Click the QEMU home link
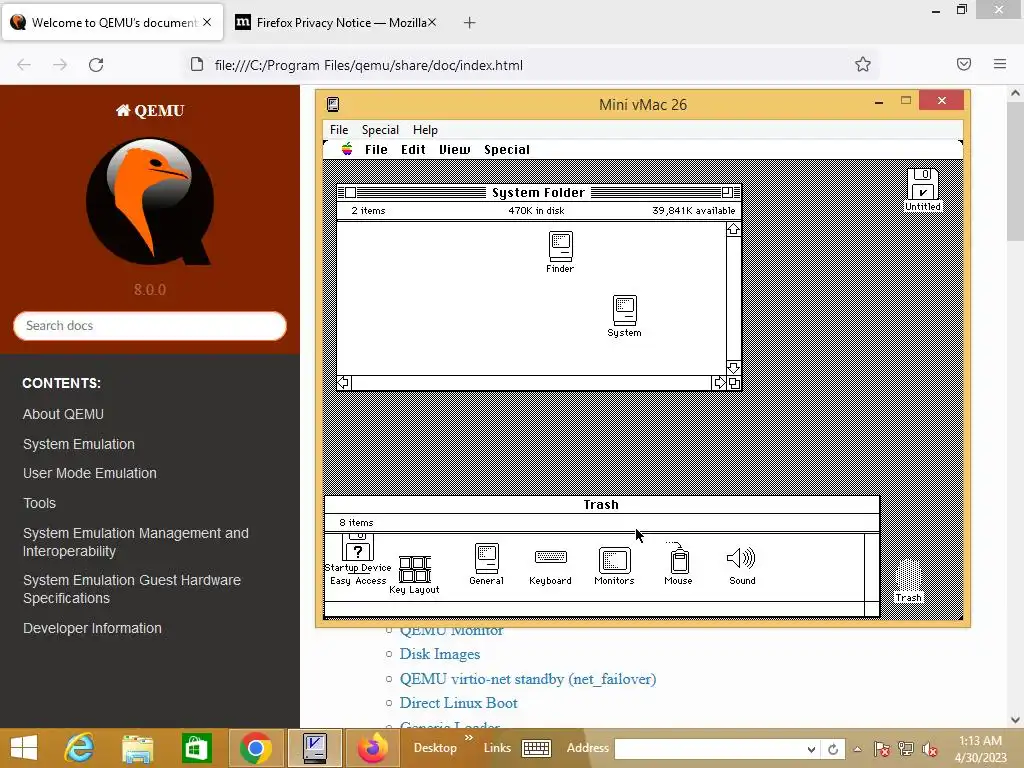 (150, 110)
